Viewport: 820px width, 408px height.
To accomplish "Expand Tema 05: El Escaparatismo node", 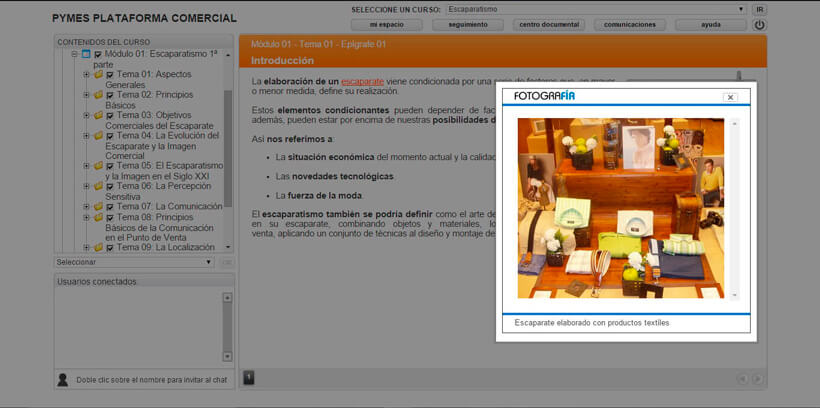I will [86, 166].
